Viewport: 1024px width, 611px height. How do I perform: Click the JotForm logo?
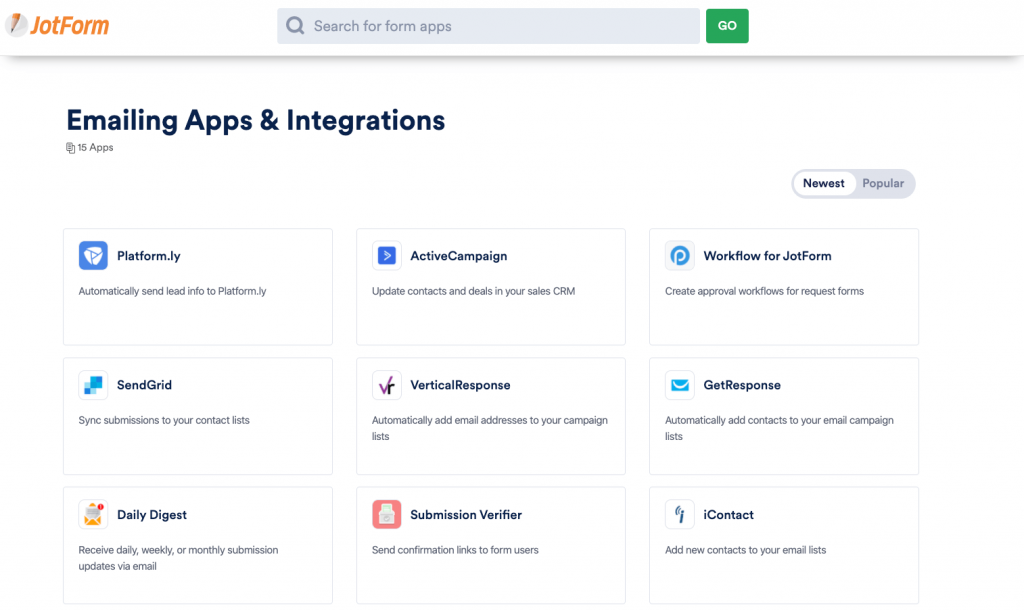click(57, 25)
